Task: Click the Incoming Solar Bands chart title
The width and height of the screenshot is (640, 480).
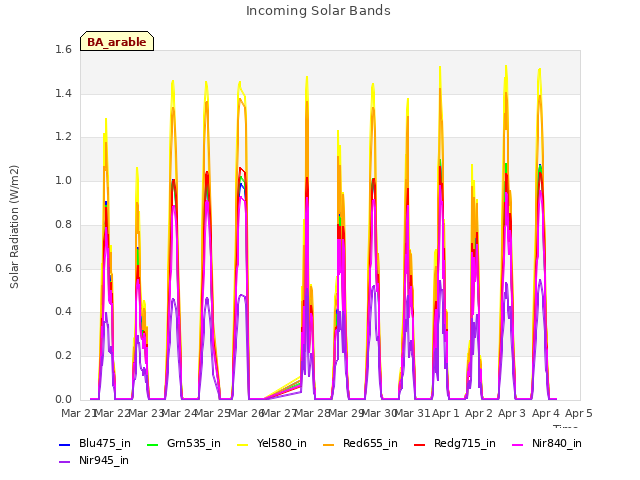Action: click(318, 11)
